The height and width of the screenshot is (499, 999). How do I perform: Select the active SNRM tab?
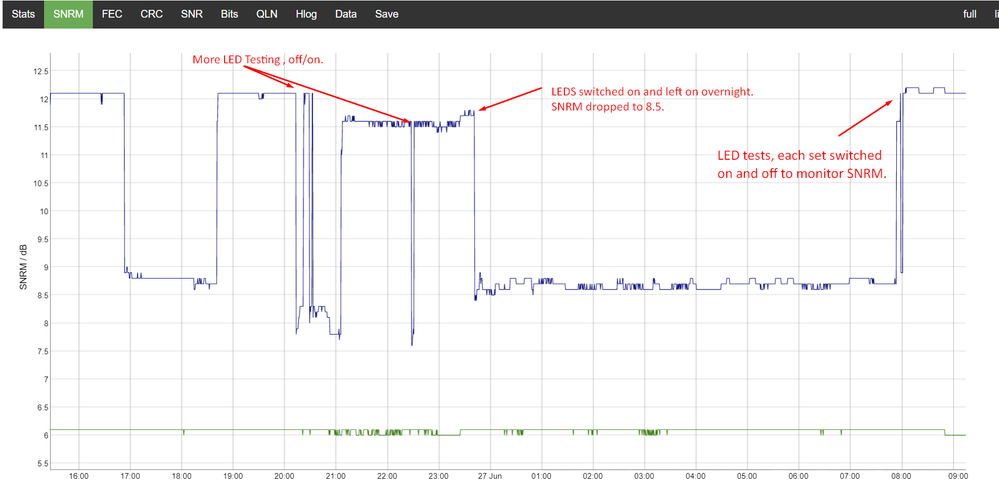point(68,14)
